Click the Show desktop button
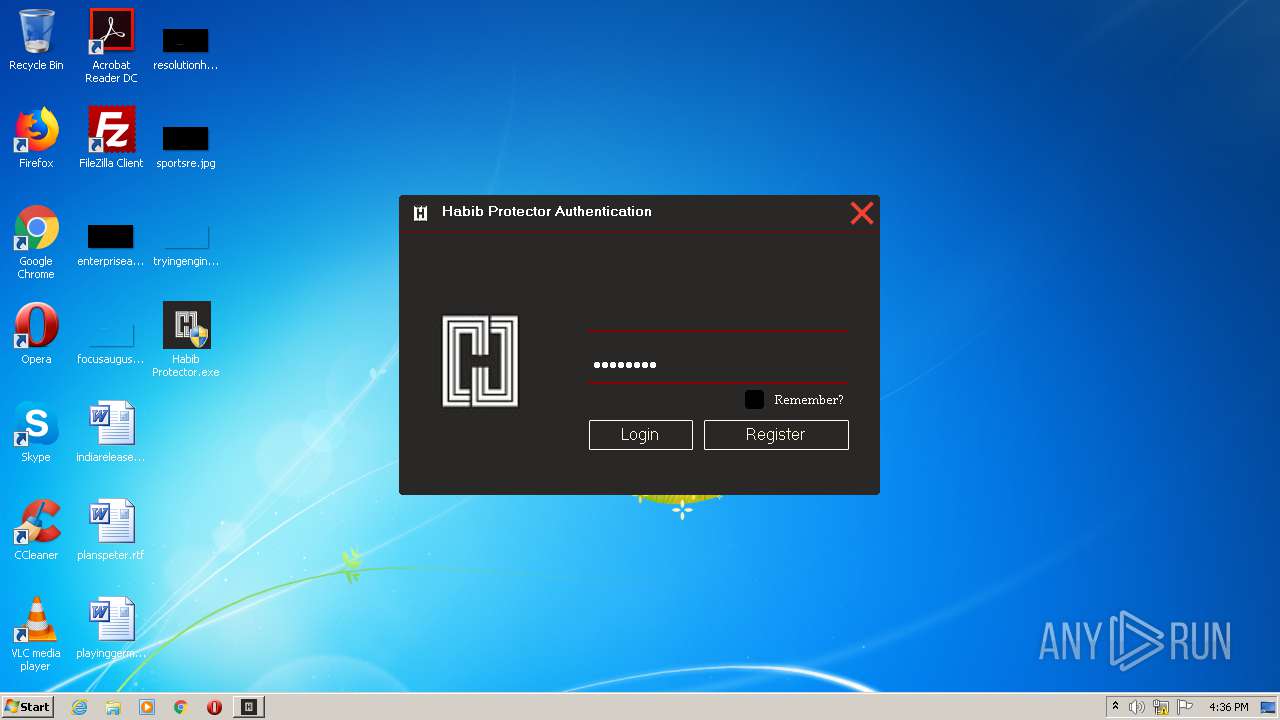 (x=1269, y=707)
